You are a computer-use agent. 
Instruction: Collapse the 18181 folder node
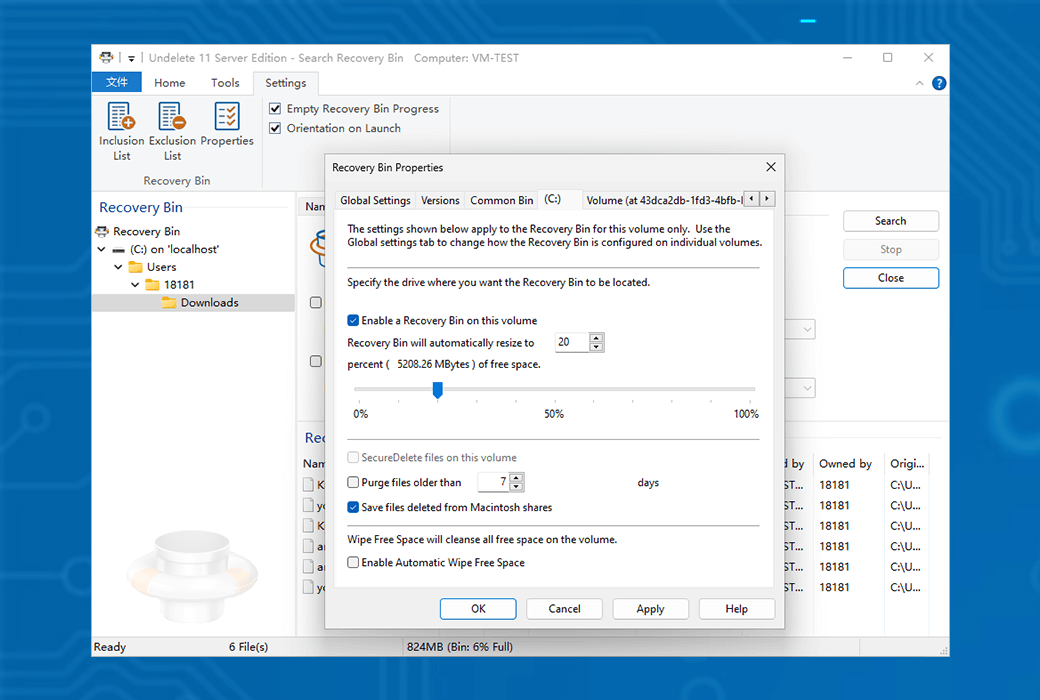point(135,285)
